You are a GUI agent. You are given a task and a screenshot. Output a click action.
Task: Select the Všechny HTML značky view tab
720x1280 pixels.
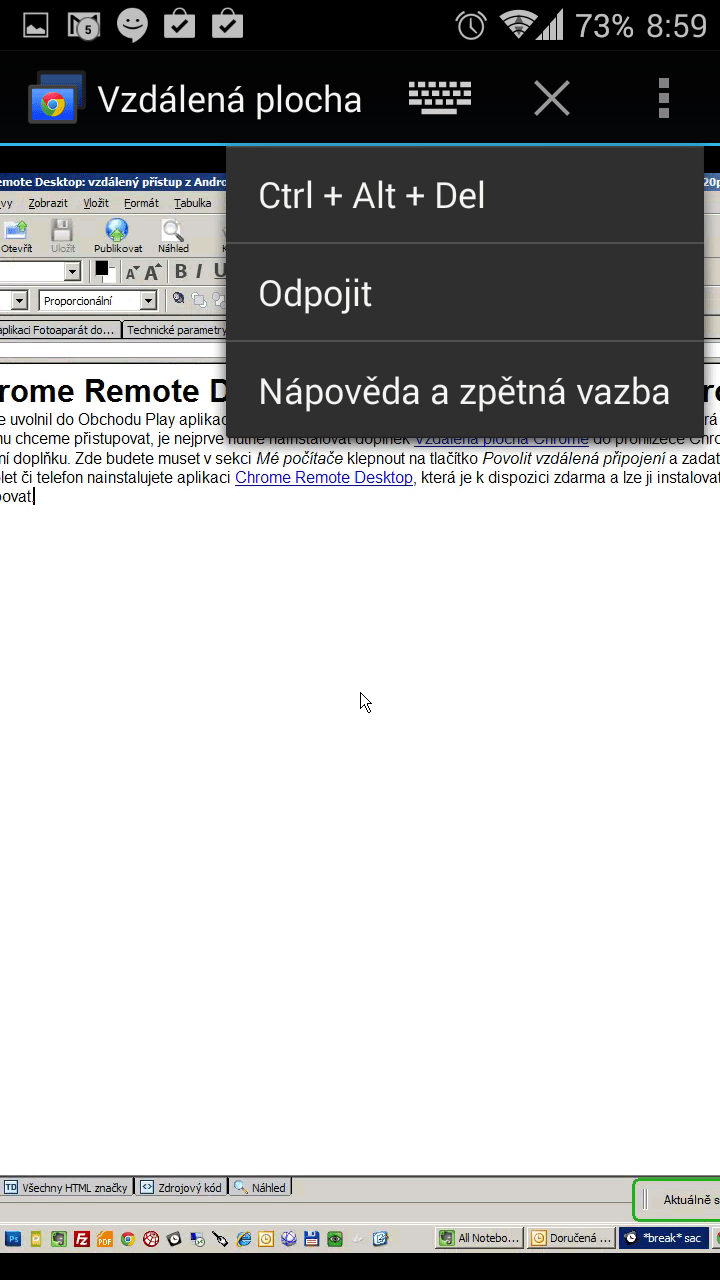point(67,1188)
